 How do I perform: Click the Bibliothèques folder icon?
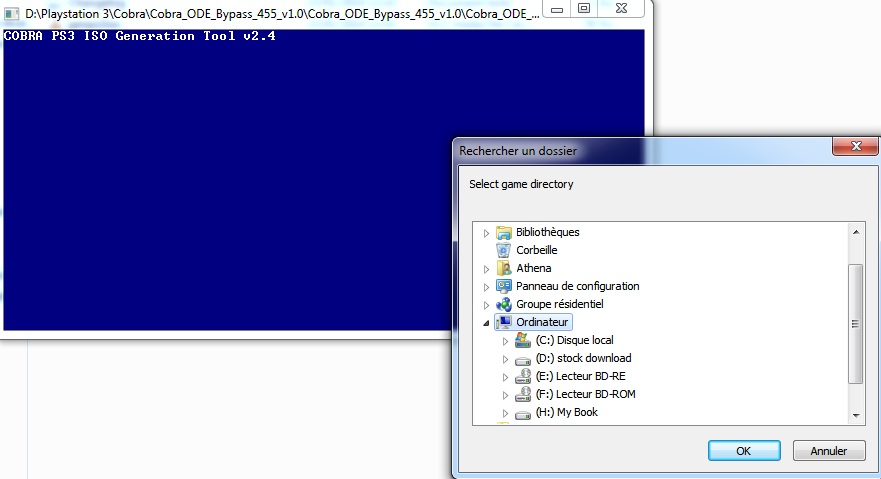coord(504,232)
